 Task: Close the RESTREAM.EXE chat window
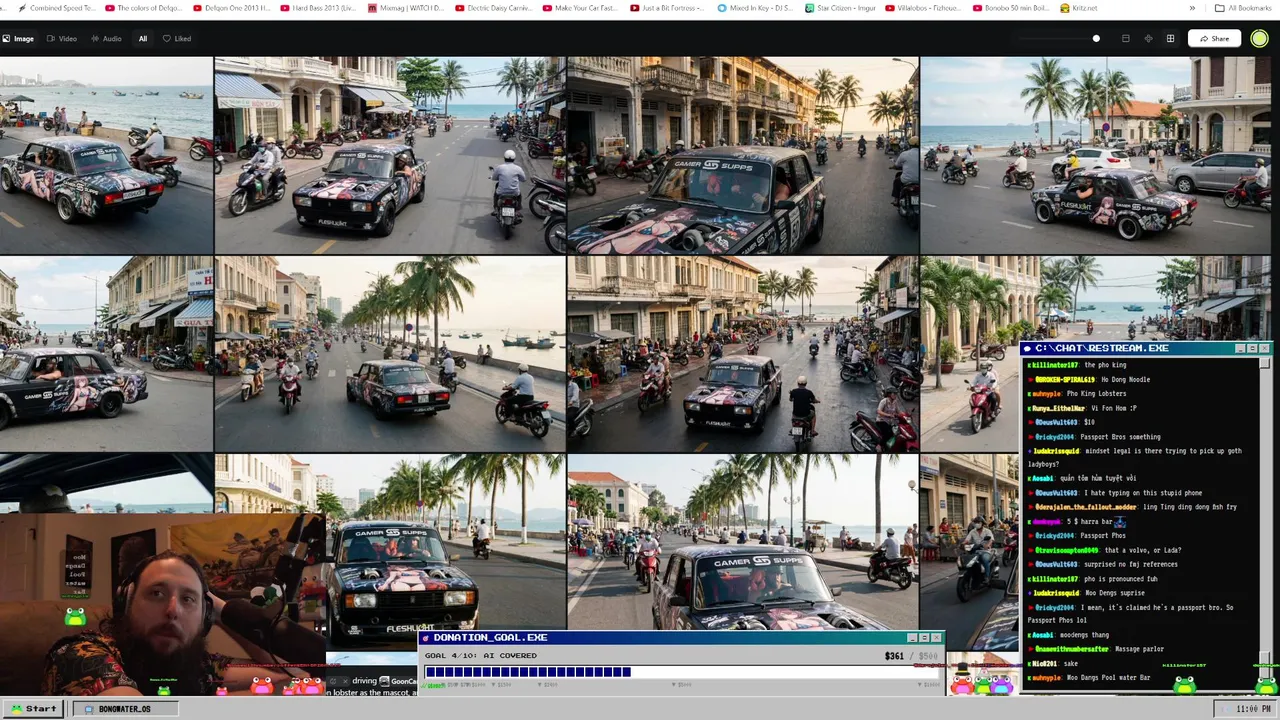[1264, 348]
